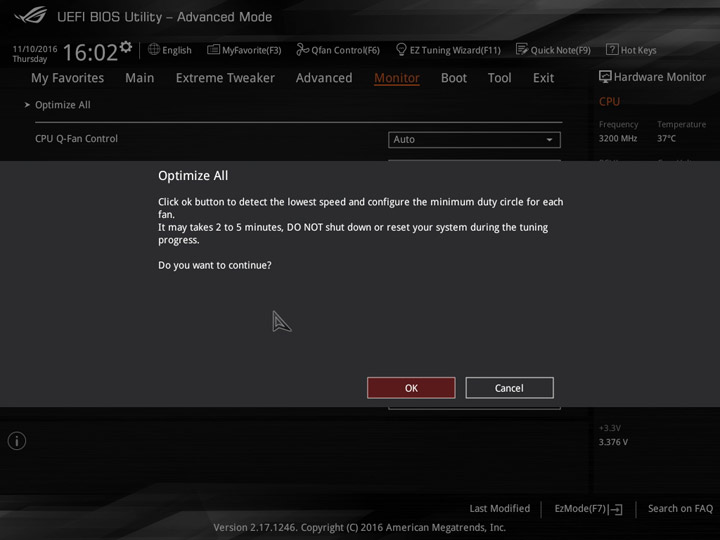720x540 pixels.
Task: Click the Cancel button
Action: [509, 388]
